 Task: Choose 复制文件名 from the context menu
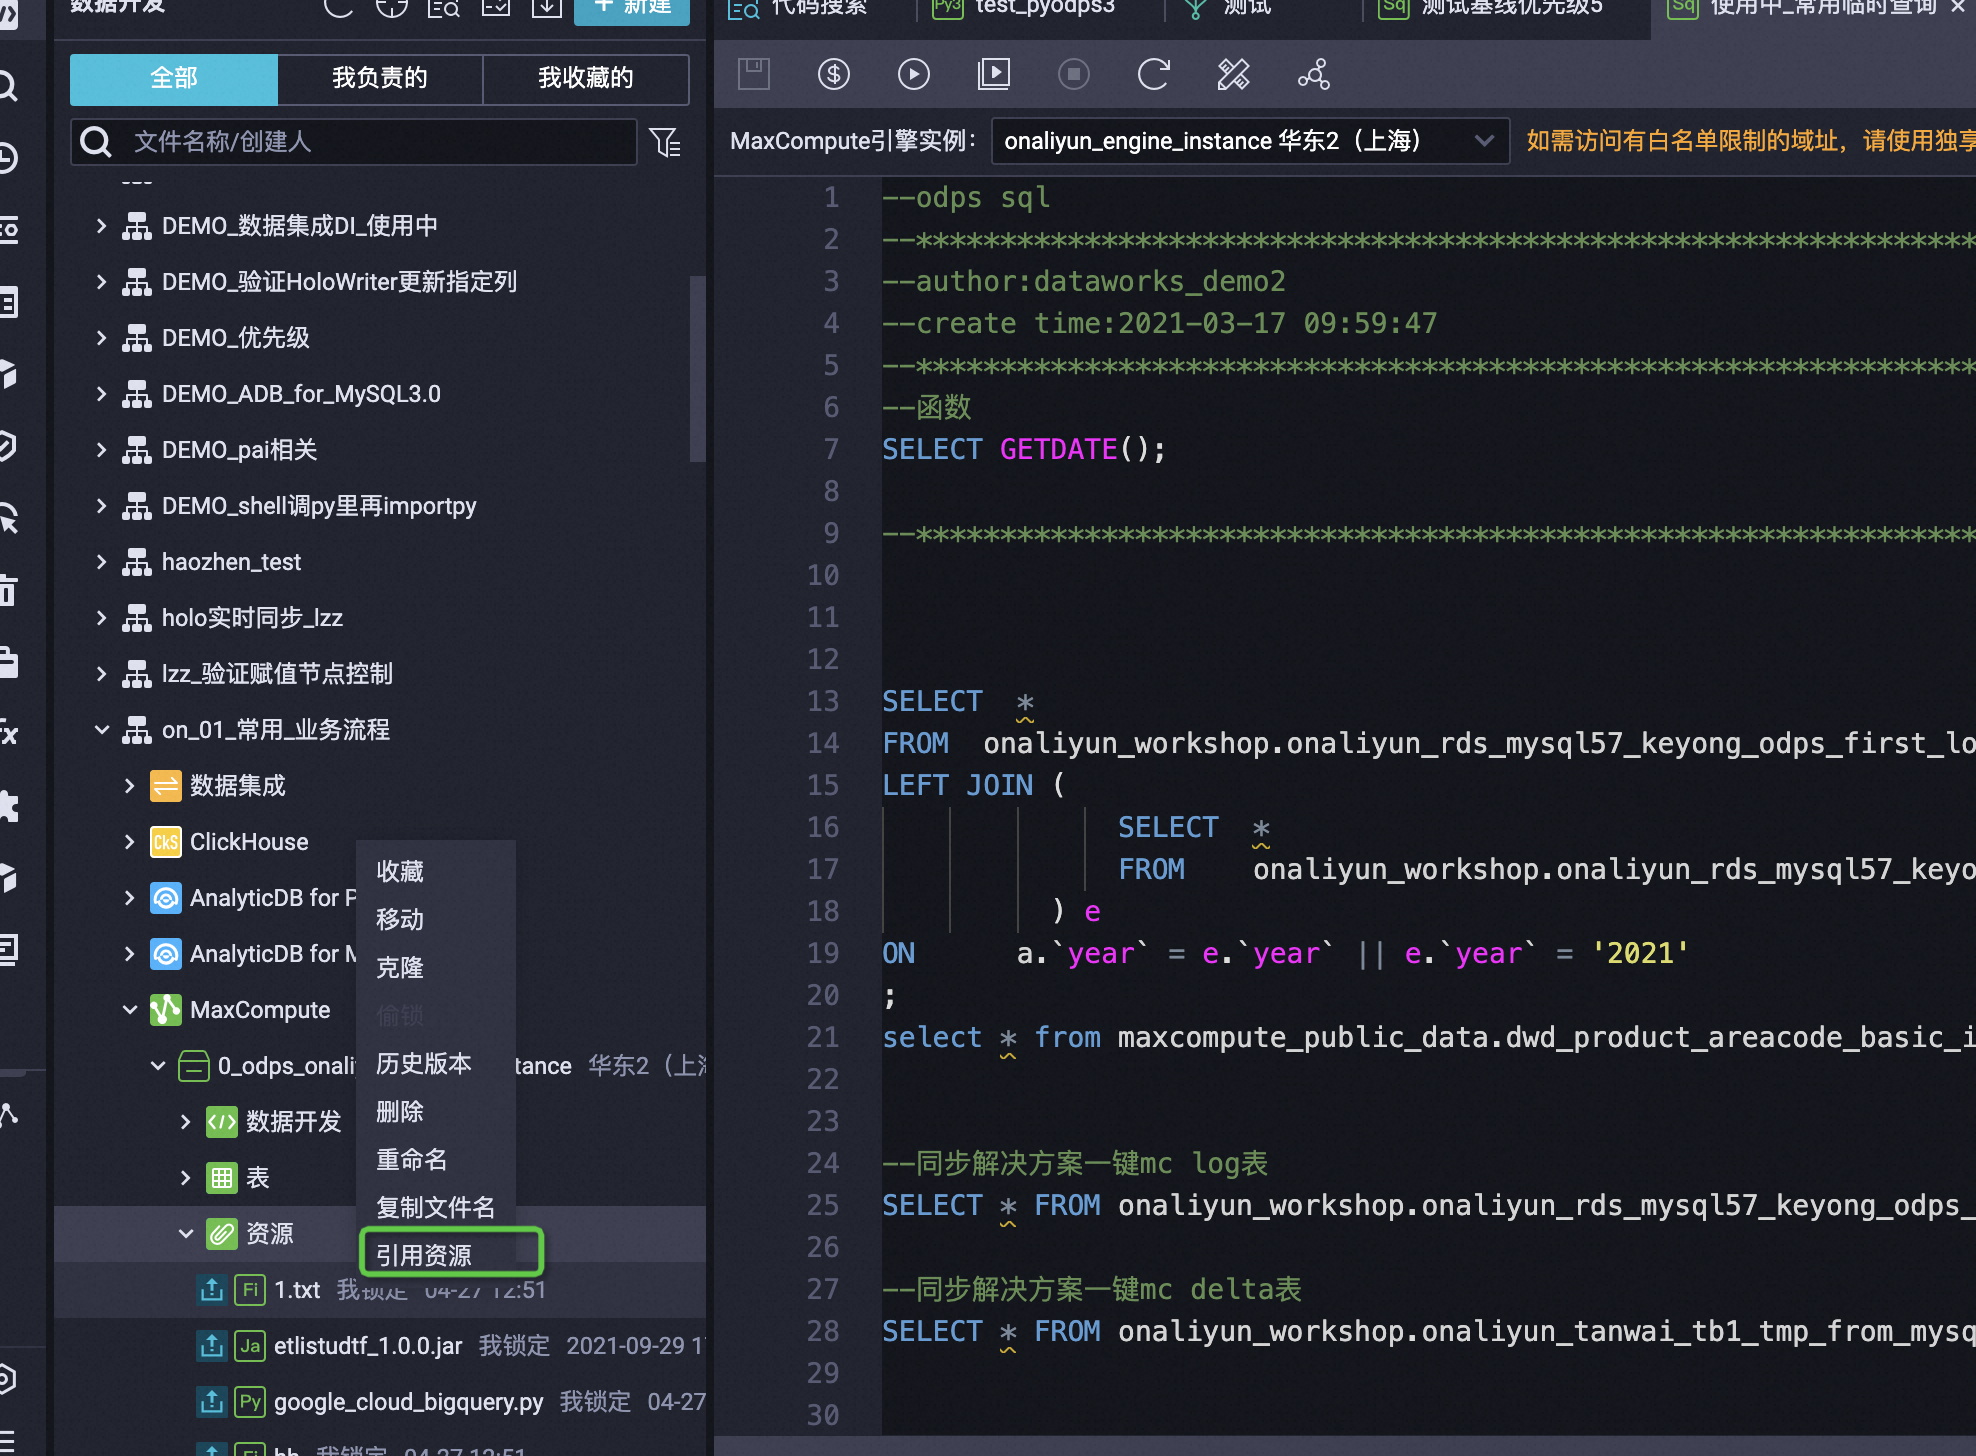[436, 1208]
